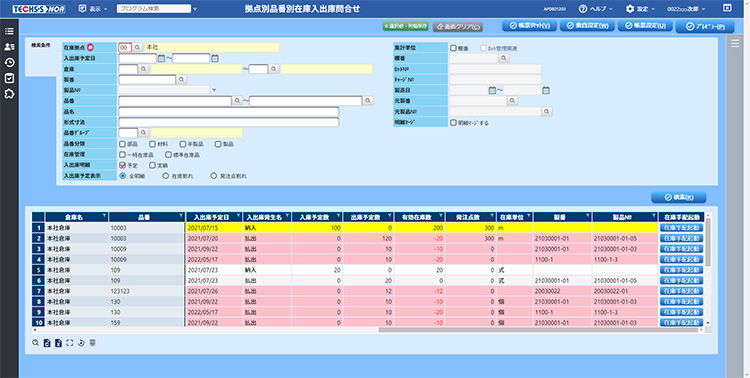Check the 部品 checkbox

122,144
